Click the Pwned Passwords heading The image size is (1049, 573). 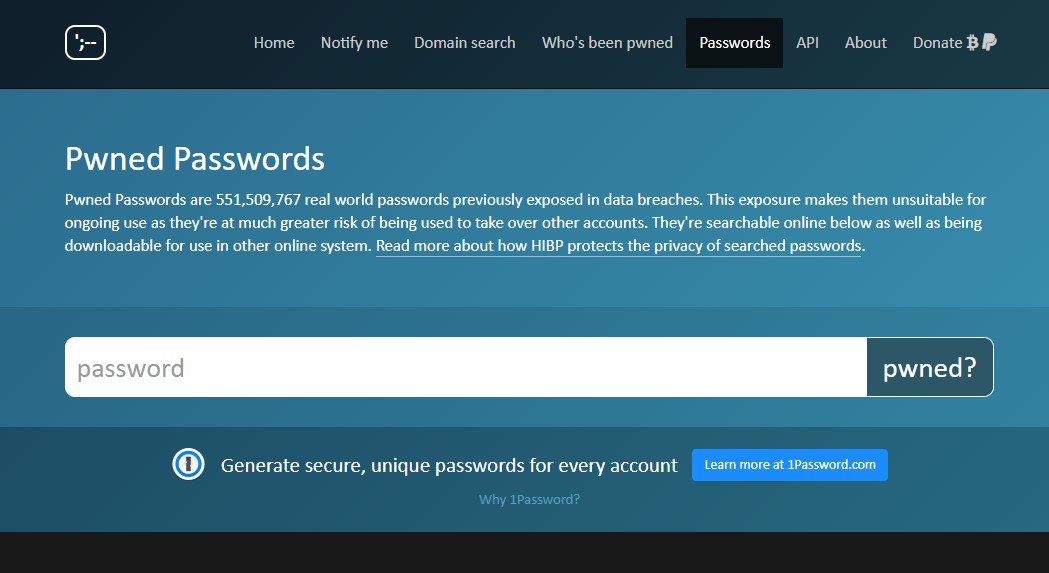(195, 159)
